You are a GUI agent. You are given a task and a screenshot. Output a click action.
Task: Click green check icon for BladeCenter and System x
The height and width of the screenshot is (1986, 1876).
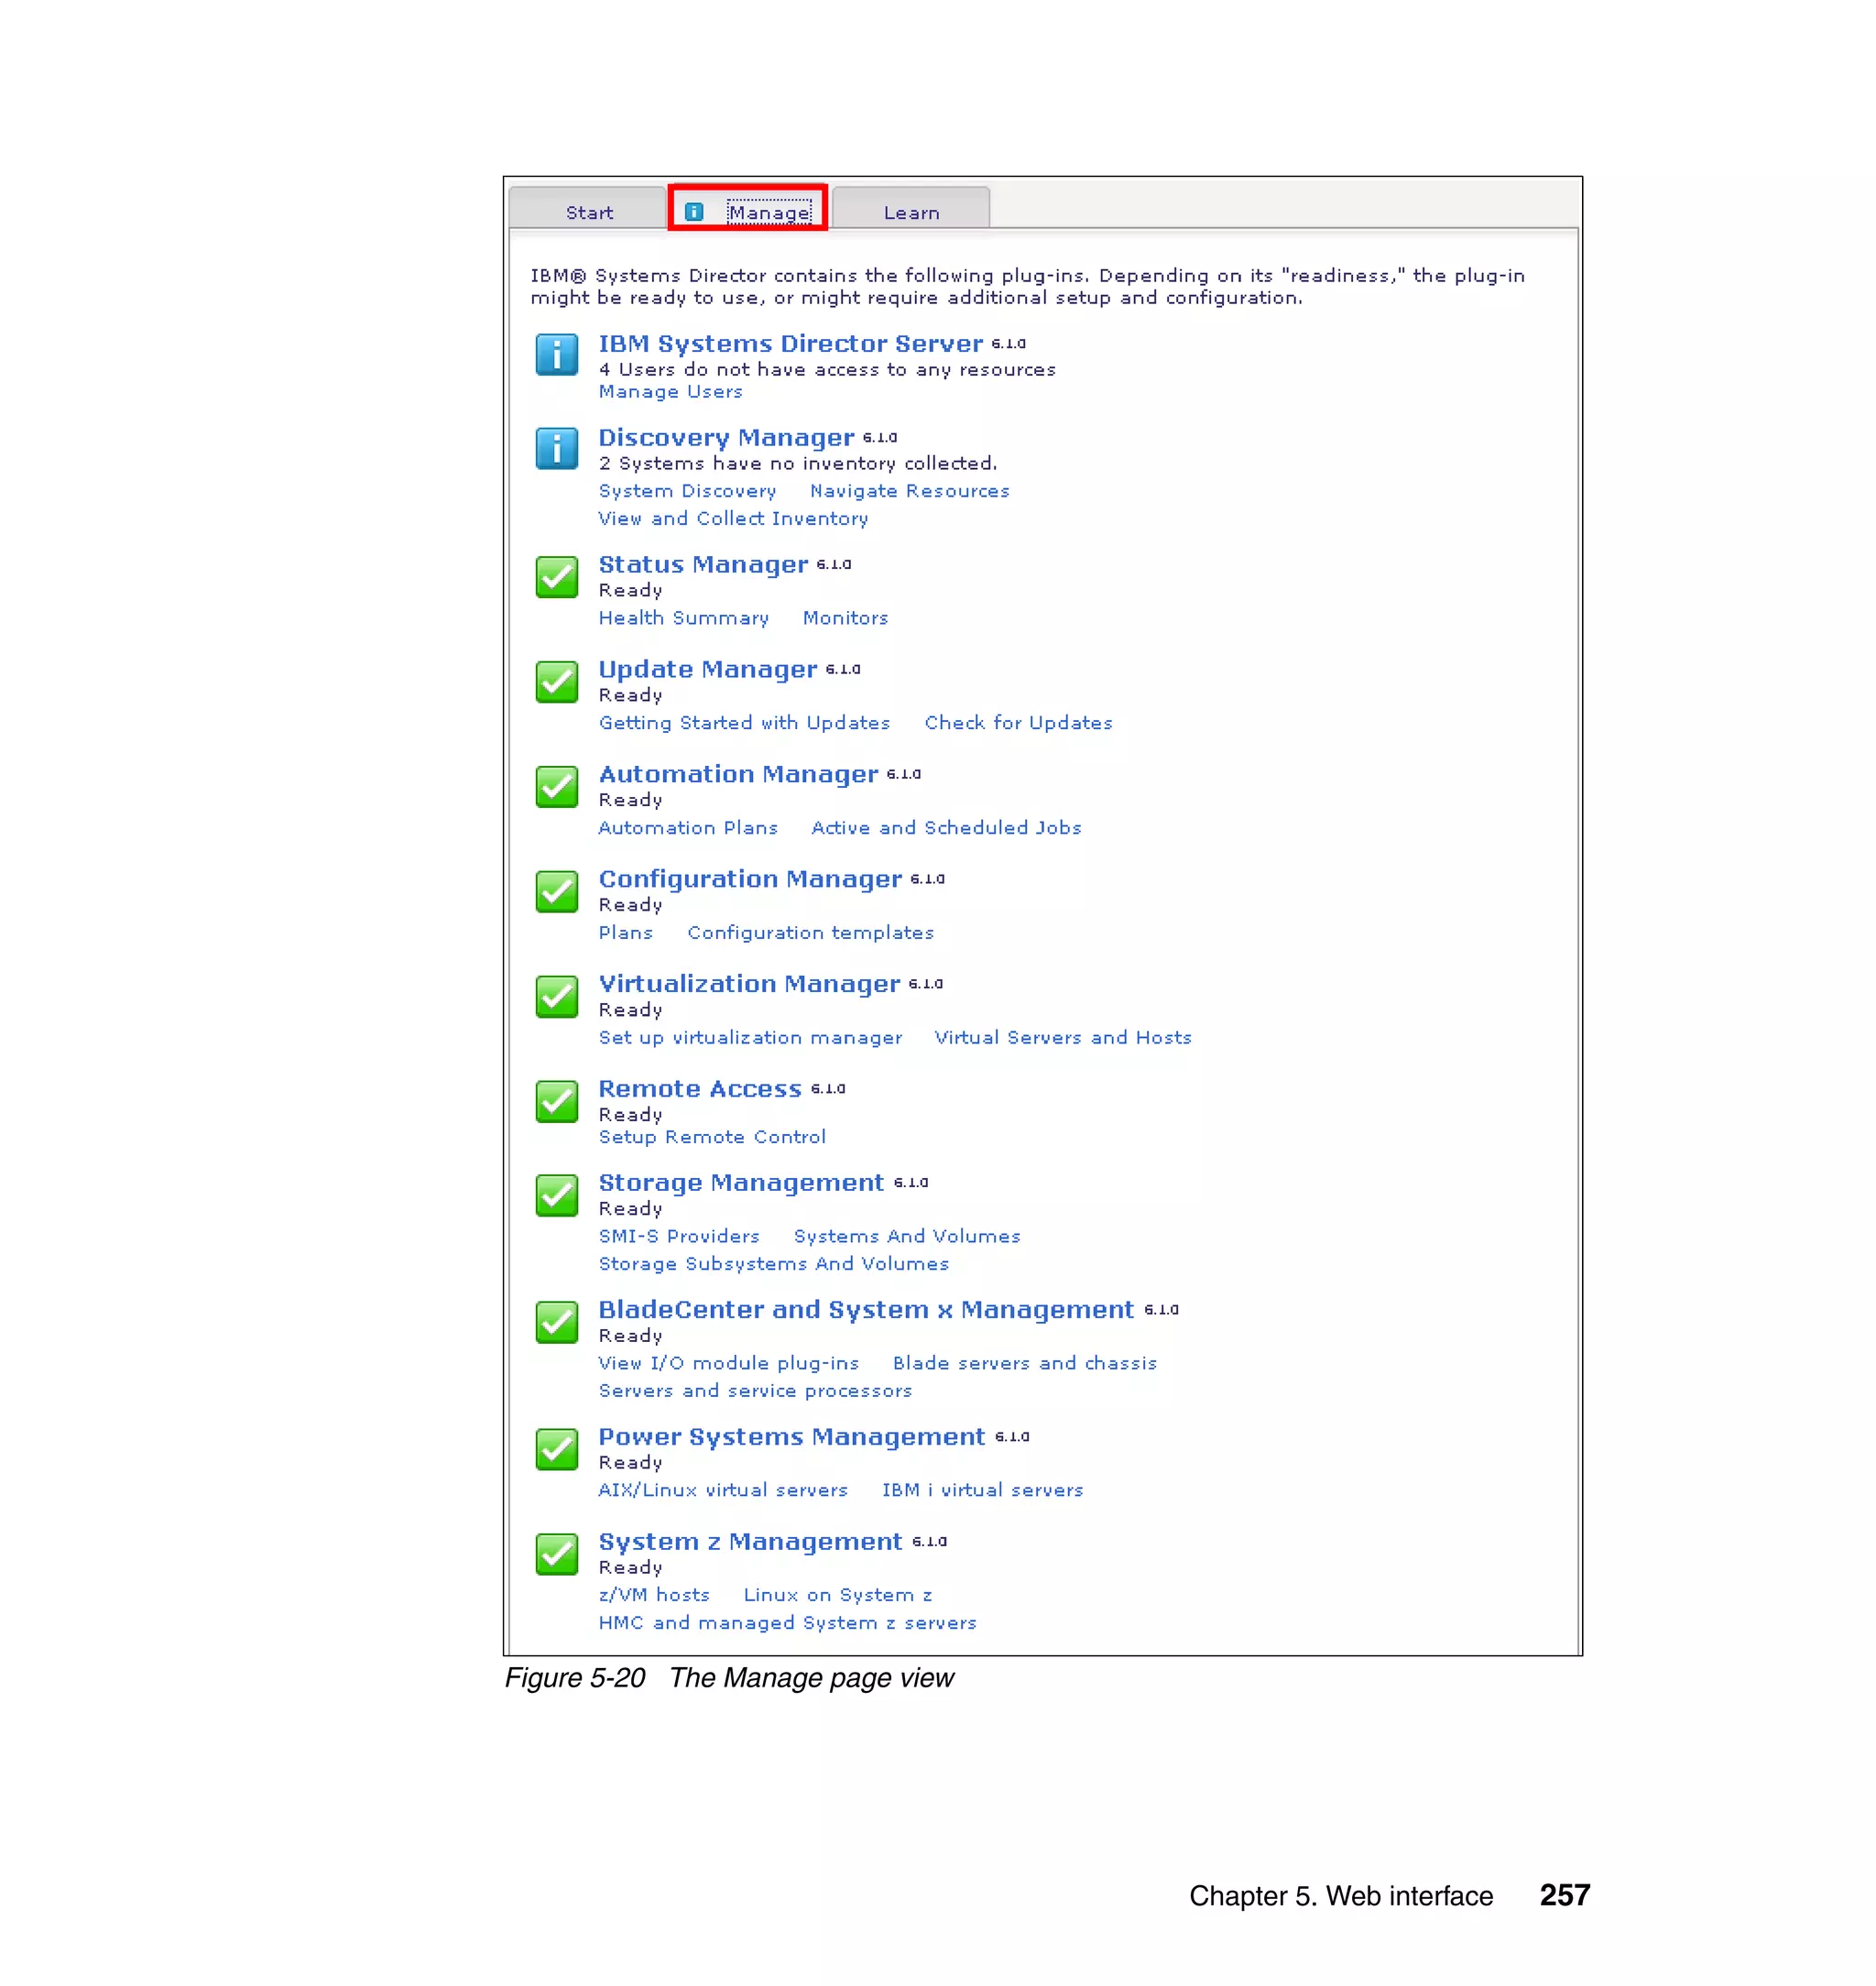coord(556,1323)
